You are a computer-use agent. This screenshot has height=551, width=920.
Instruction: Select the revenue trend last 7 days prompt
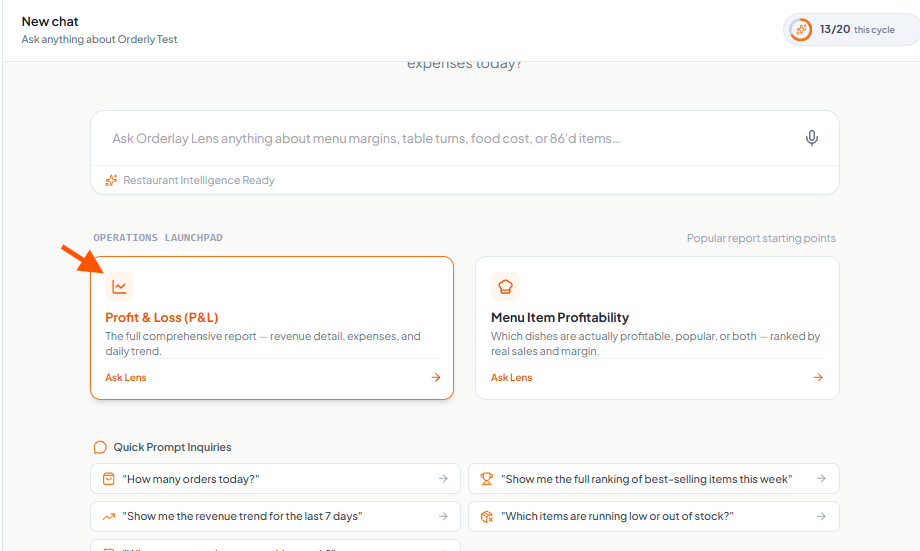click(x=275, y=516)
